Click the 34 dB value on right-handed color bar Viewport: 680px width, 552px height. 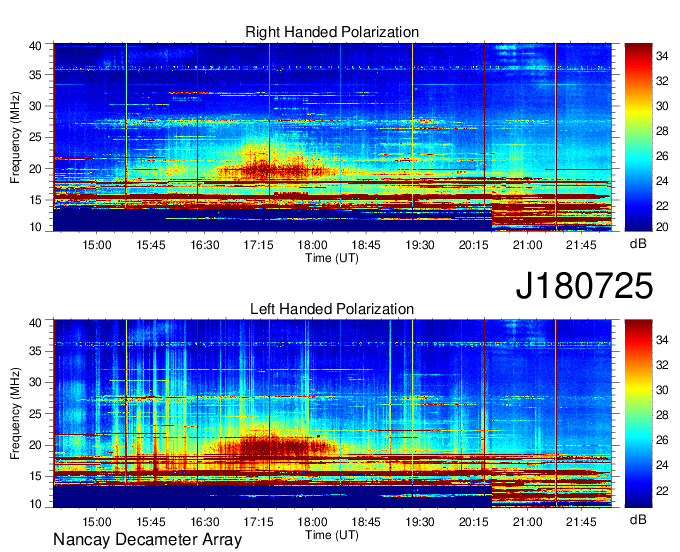pyautogui.click(x=662, y=56)
